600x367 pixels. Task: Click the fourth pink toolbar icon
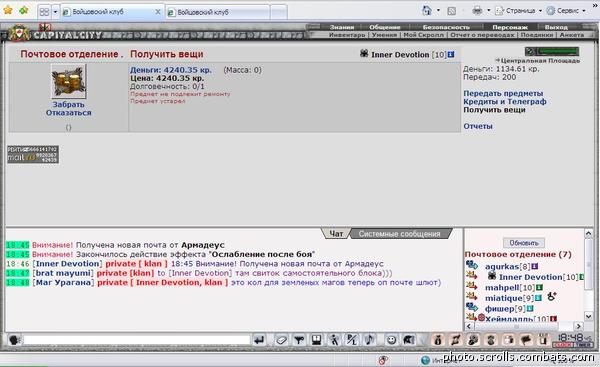tap(491, 340)
